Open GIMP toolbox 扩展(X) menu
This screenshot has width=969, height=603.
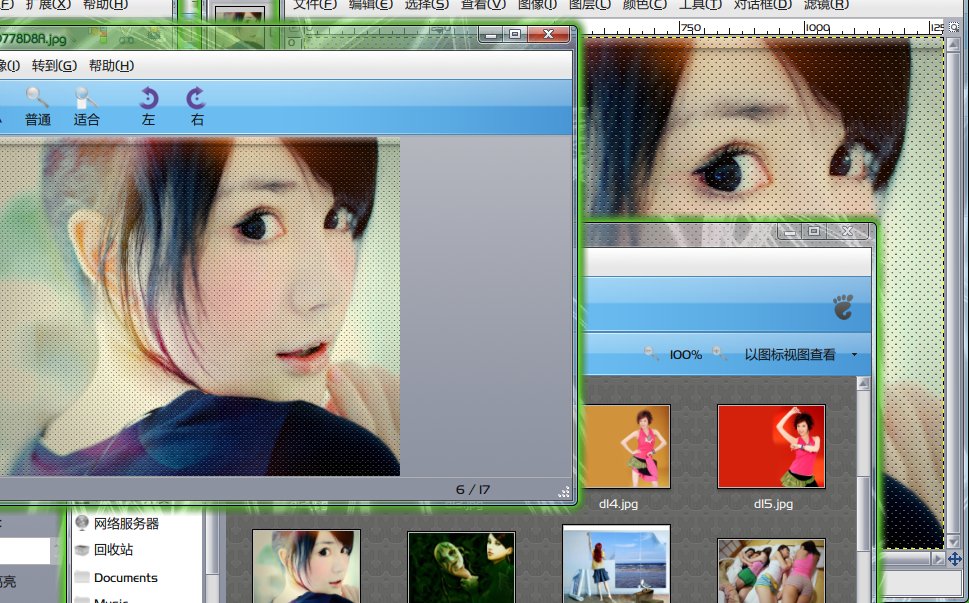pyautogui.click(x=48, y=4)
